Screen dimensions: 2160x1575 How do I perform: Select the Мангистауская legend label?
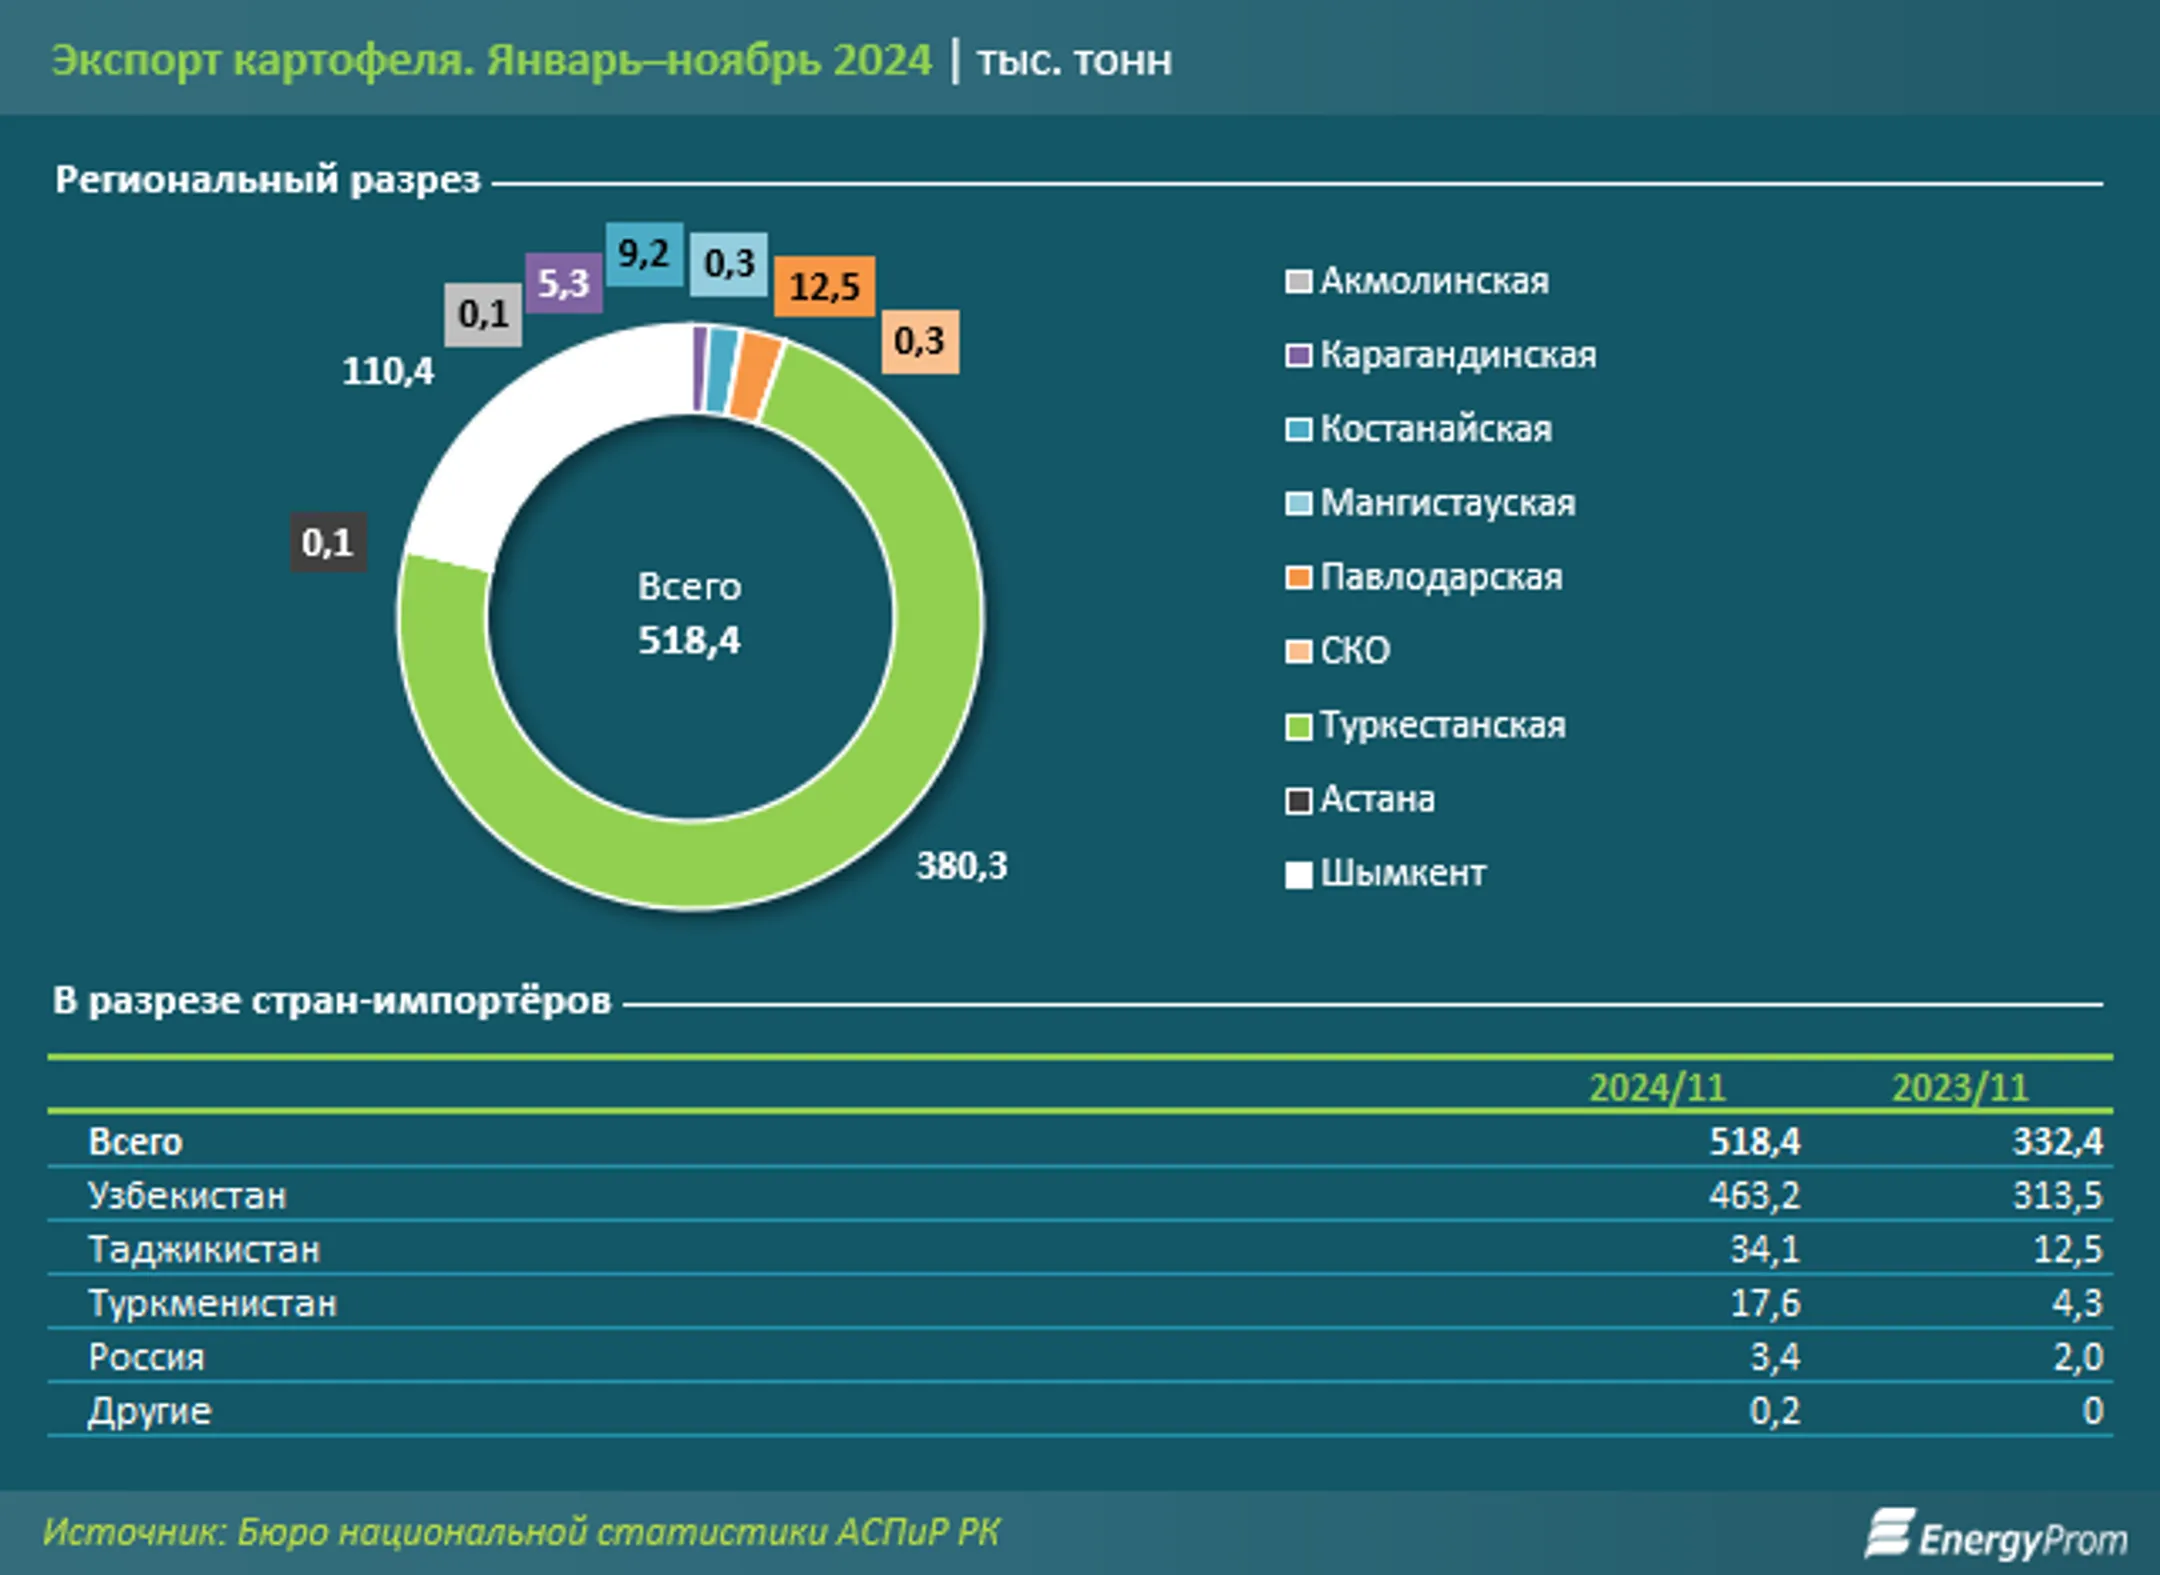pos(1447,503)
